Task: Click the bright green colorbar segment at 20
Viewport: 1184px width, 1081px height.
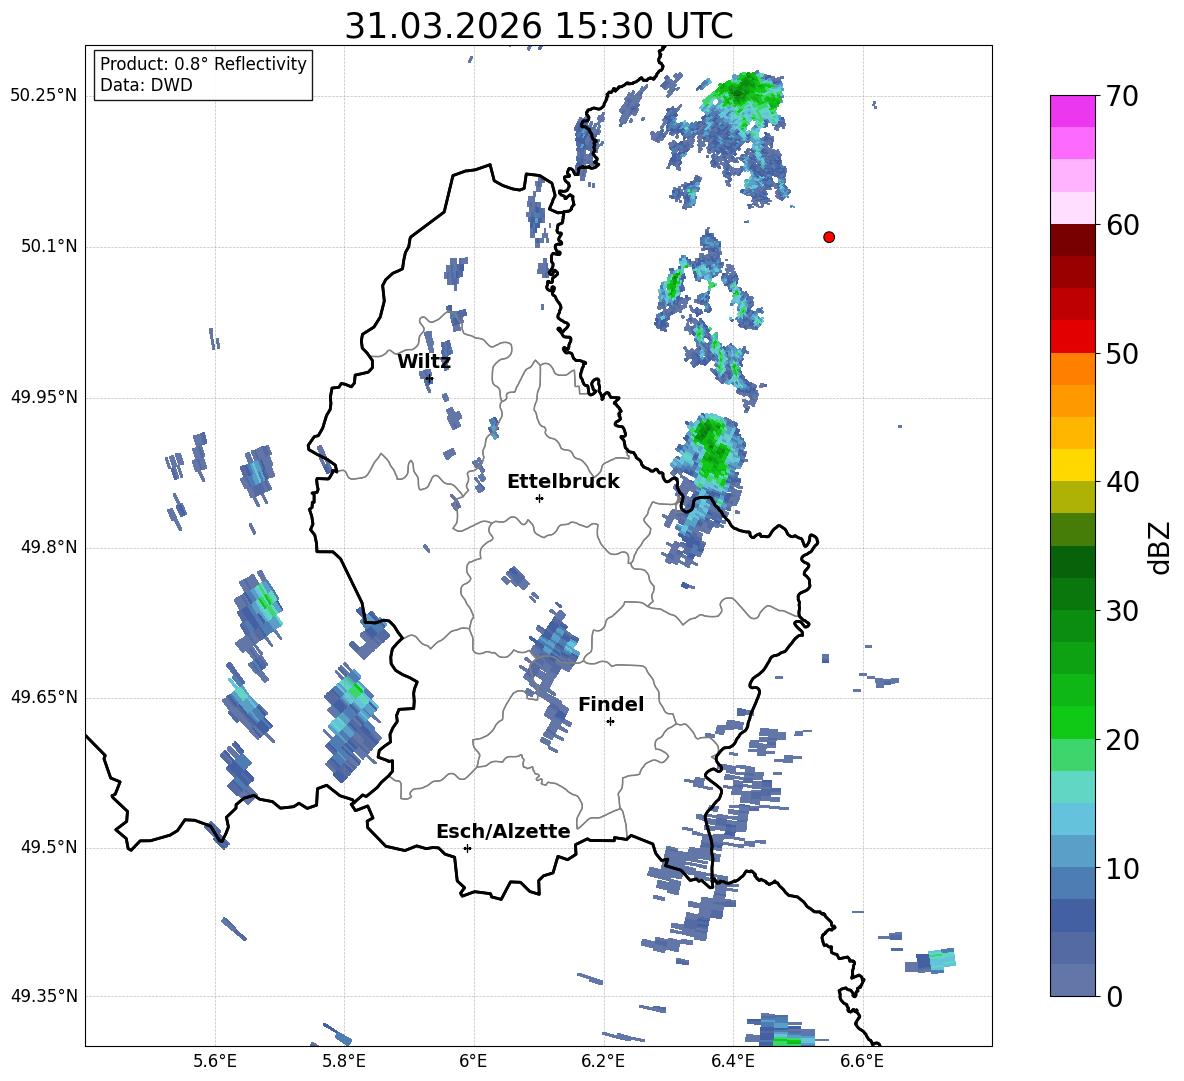Action: (x=1072, y=722)
